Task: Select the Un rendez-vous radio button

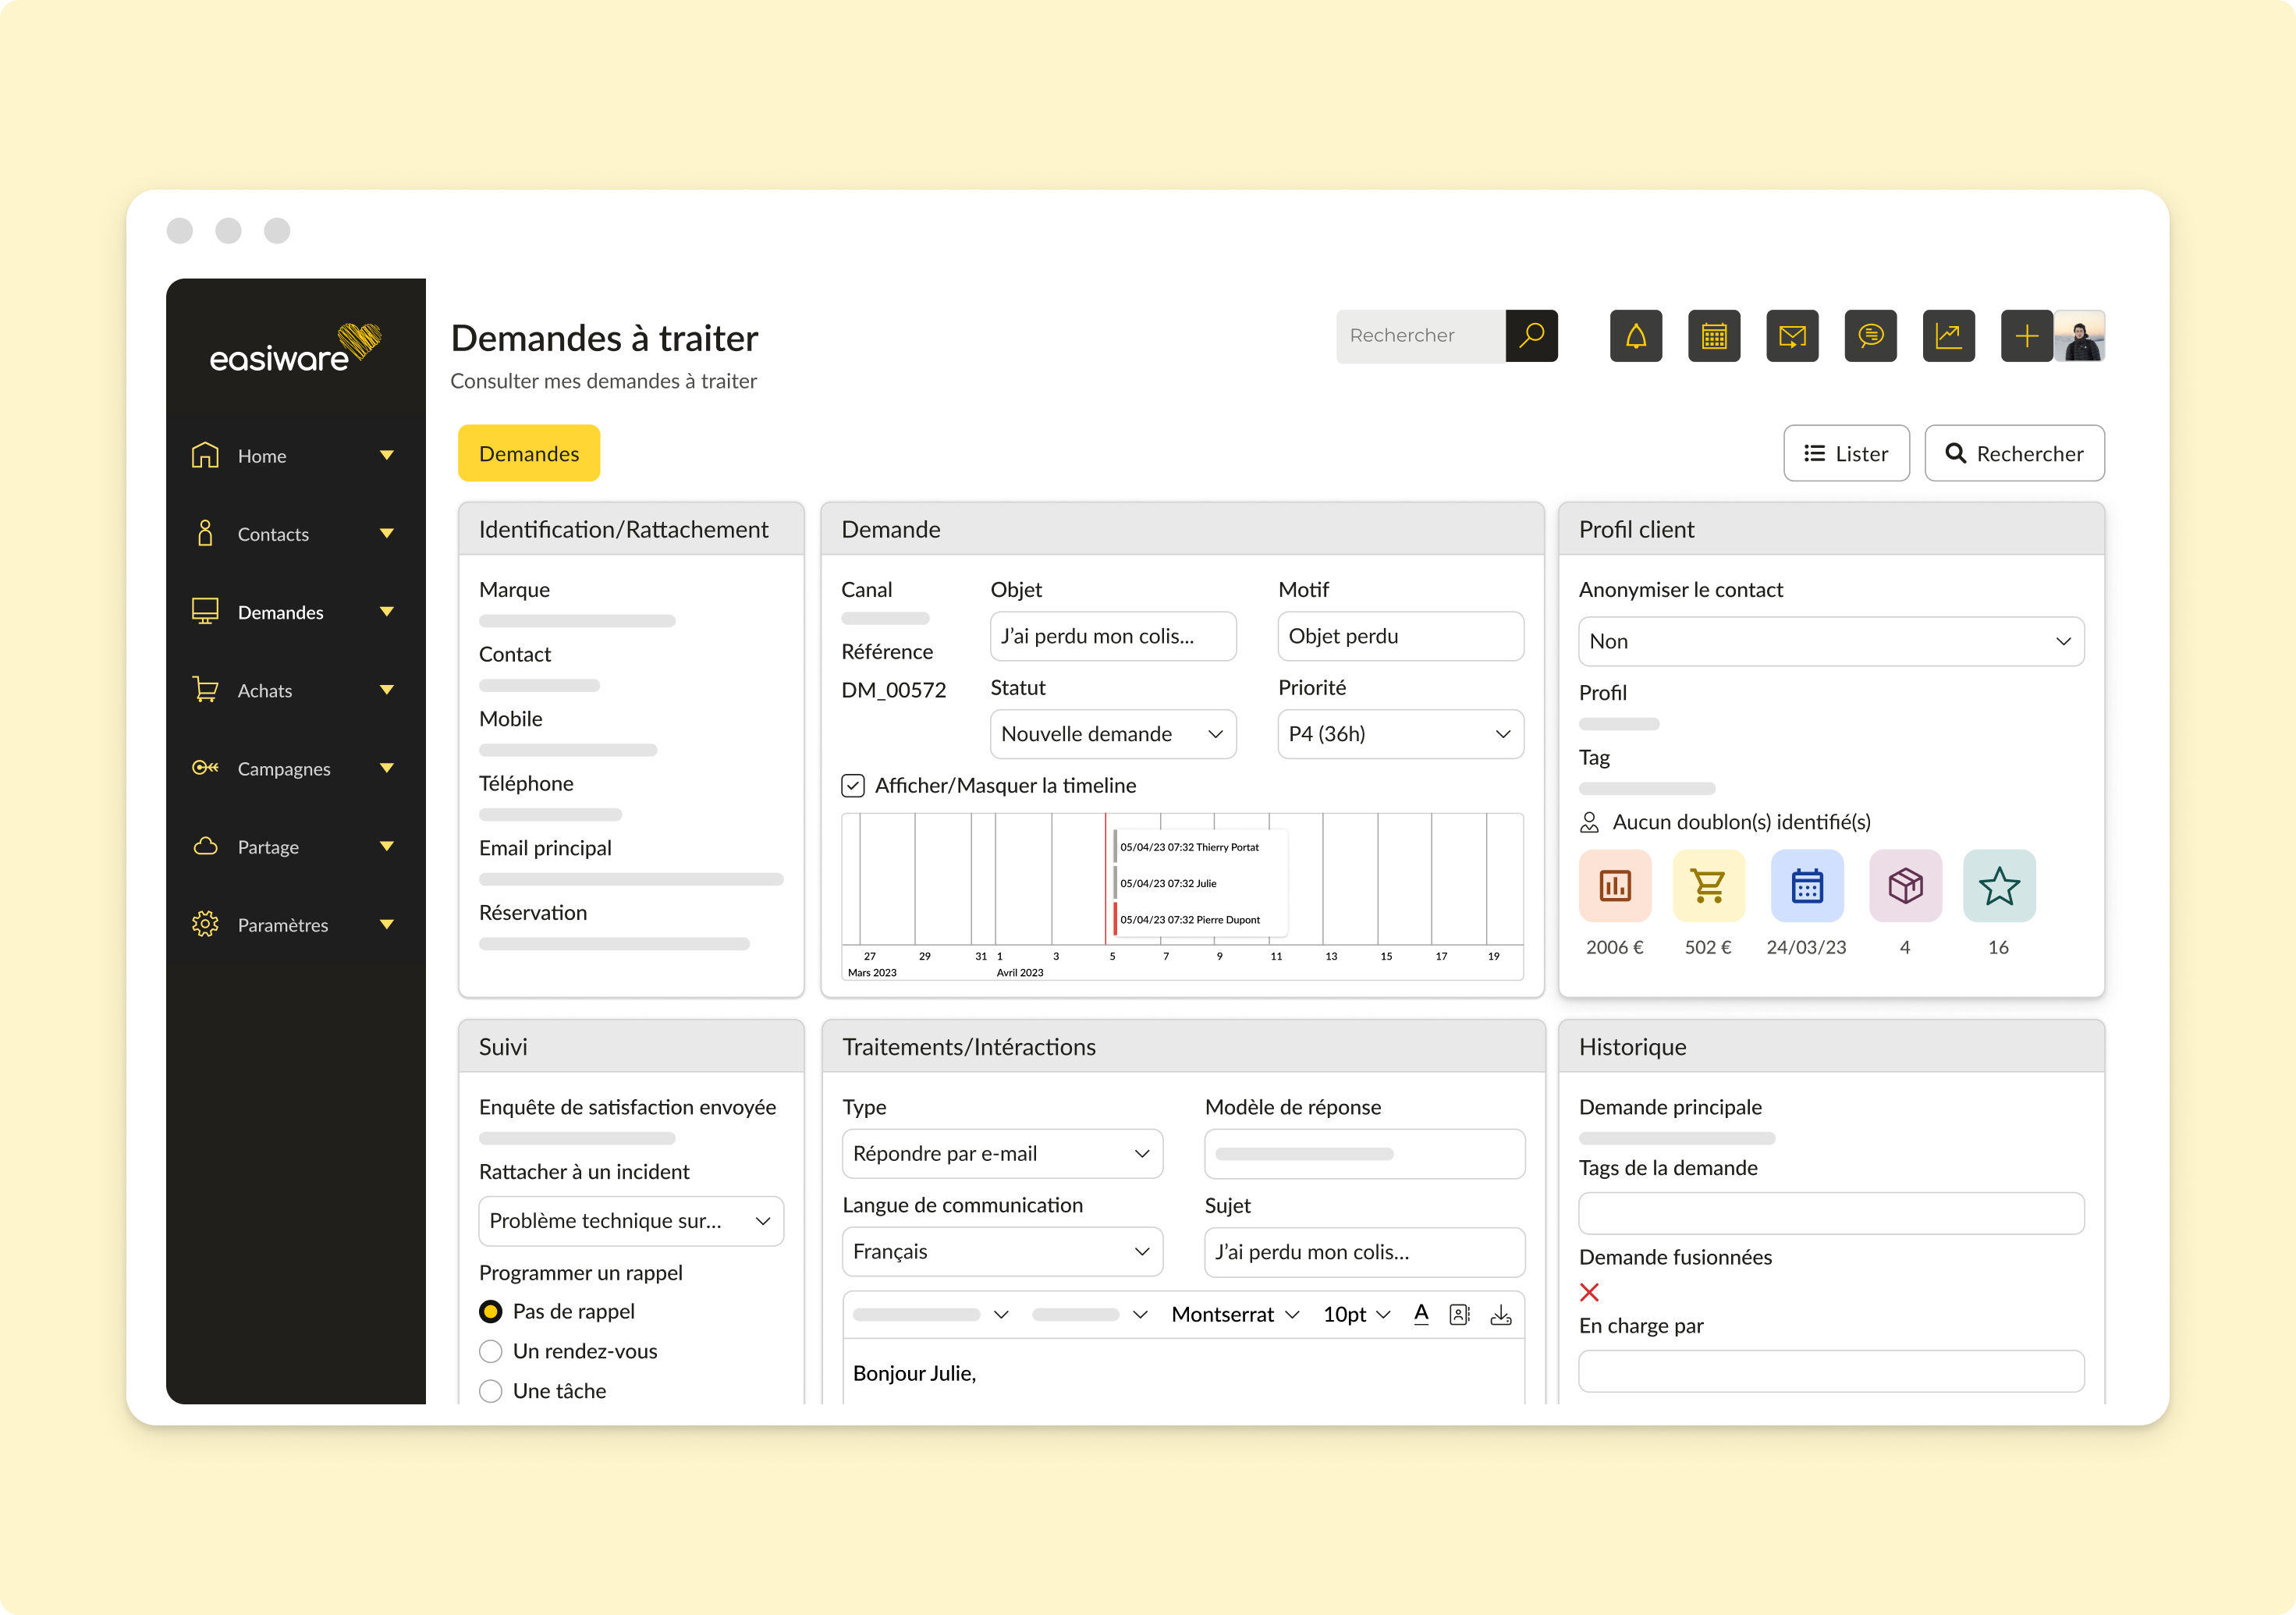Action: pyautogui.click(x=491, y=1351)
